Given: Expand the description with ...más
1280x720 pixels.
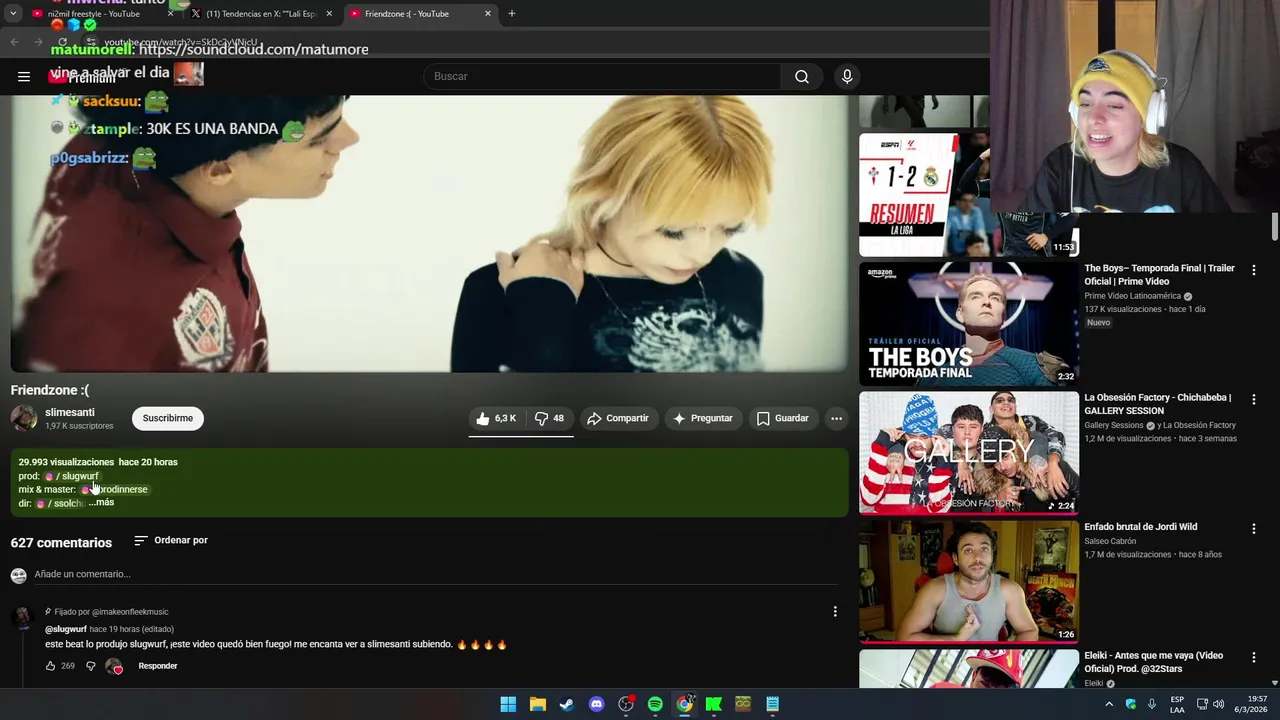Looking at the screenshot, I should [x=101, y=502].
